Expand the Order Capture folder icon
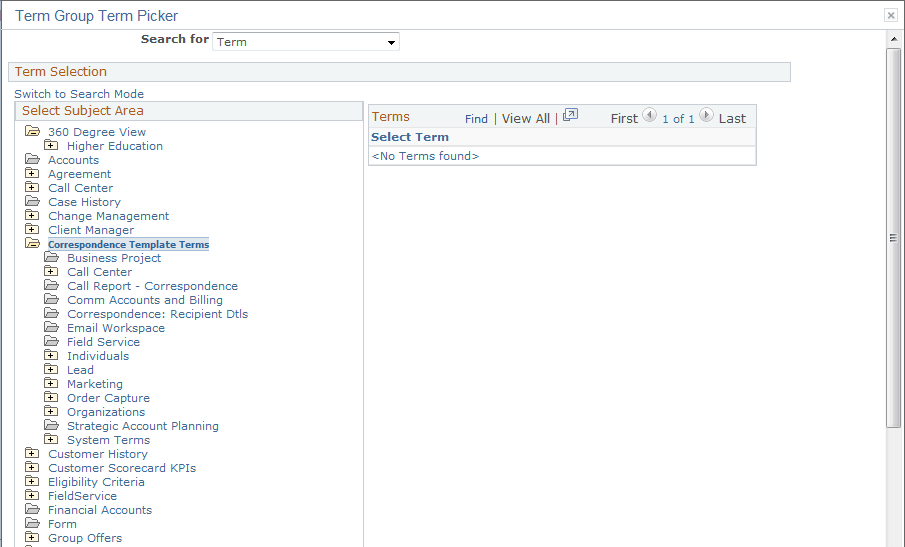The image size is (905, 547). (51, 397)
